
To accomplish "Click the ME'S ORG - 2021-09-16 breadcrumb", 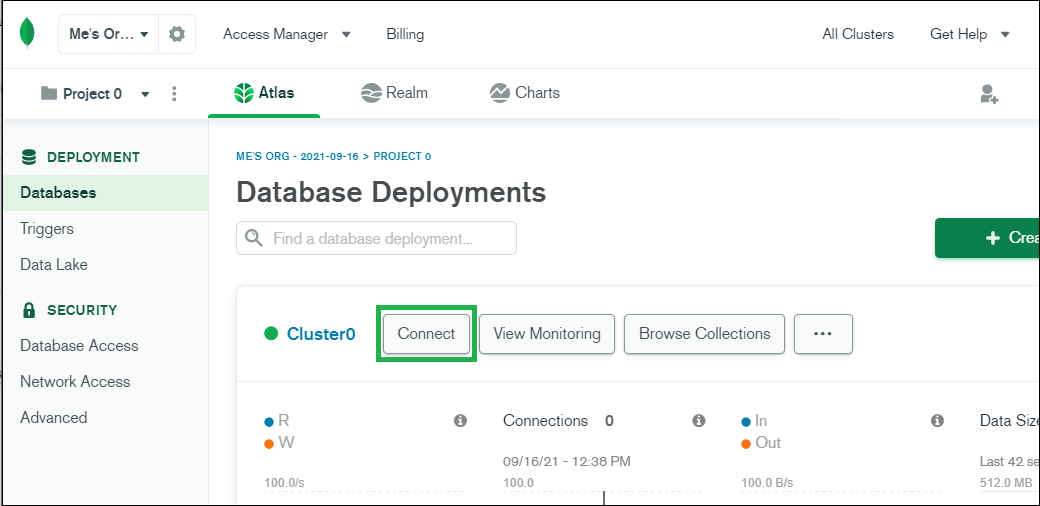I will point(297,157).
